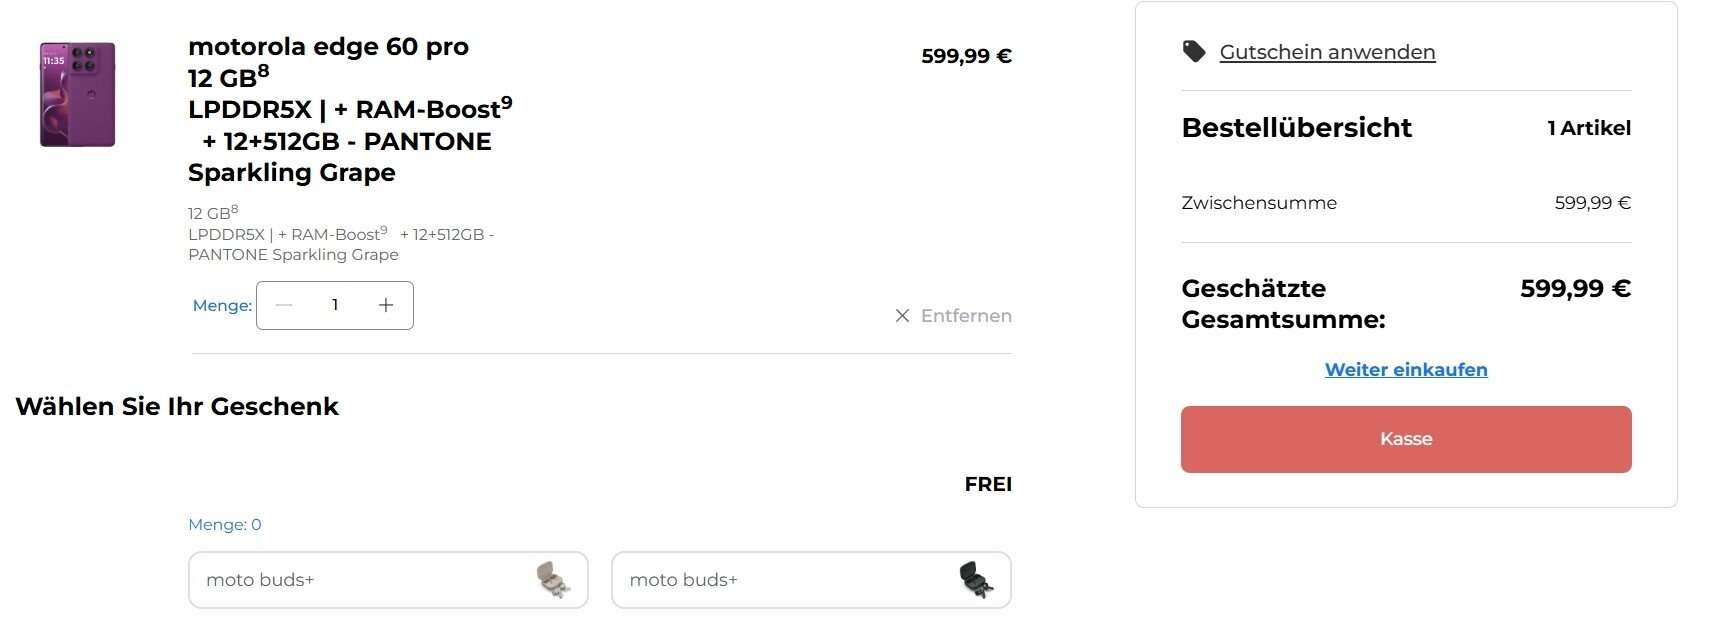Open the motorola edge 60 pro title
This screenshot has height=633, width=1710.
pos(328,47)
